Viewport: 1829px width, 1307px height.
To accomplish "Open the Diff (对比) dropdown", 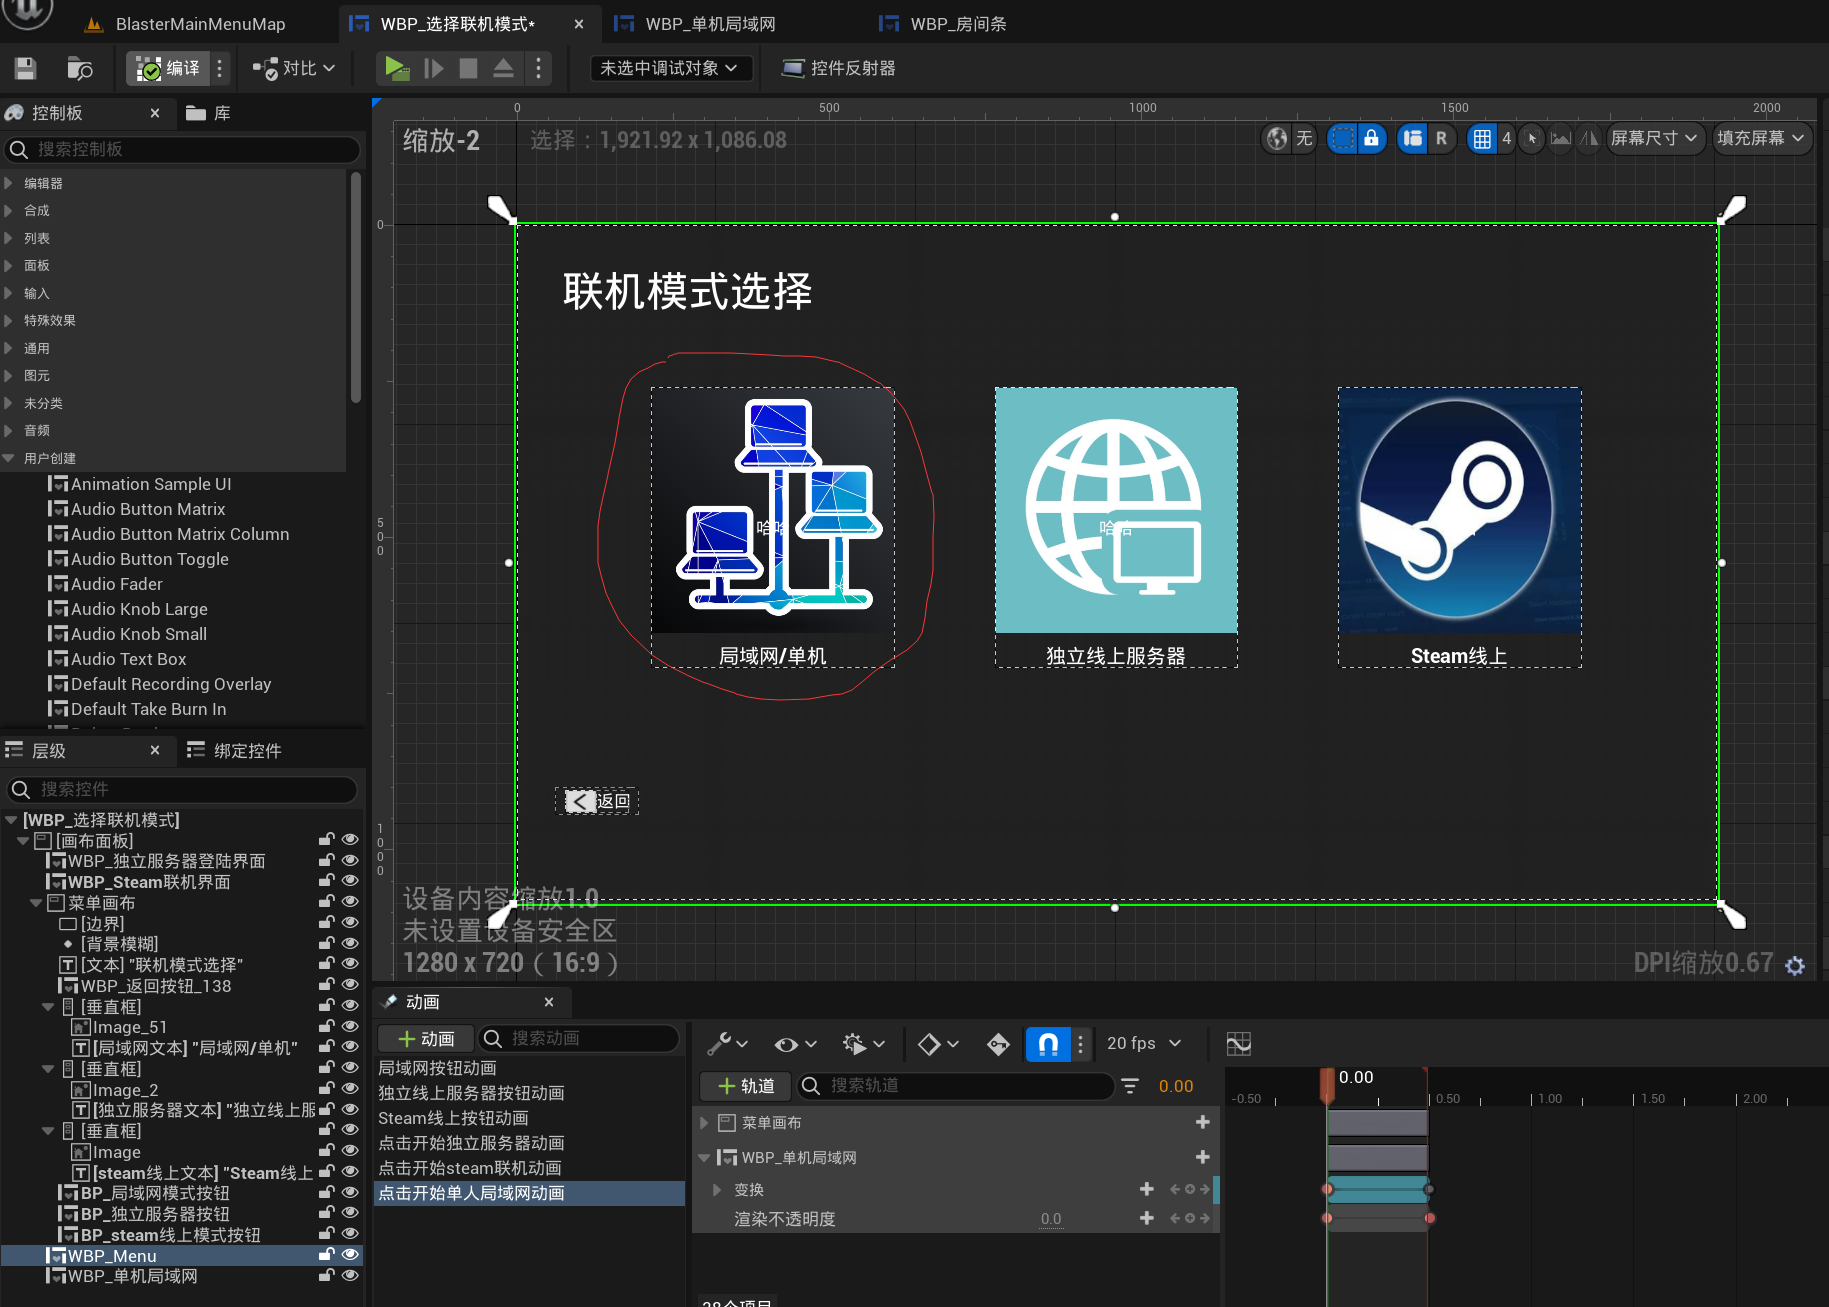I will [293, 68].
